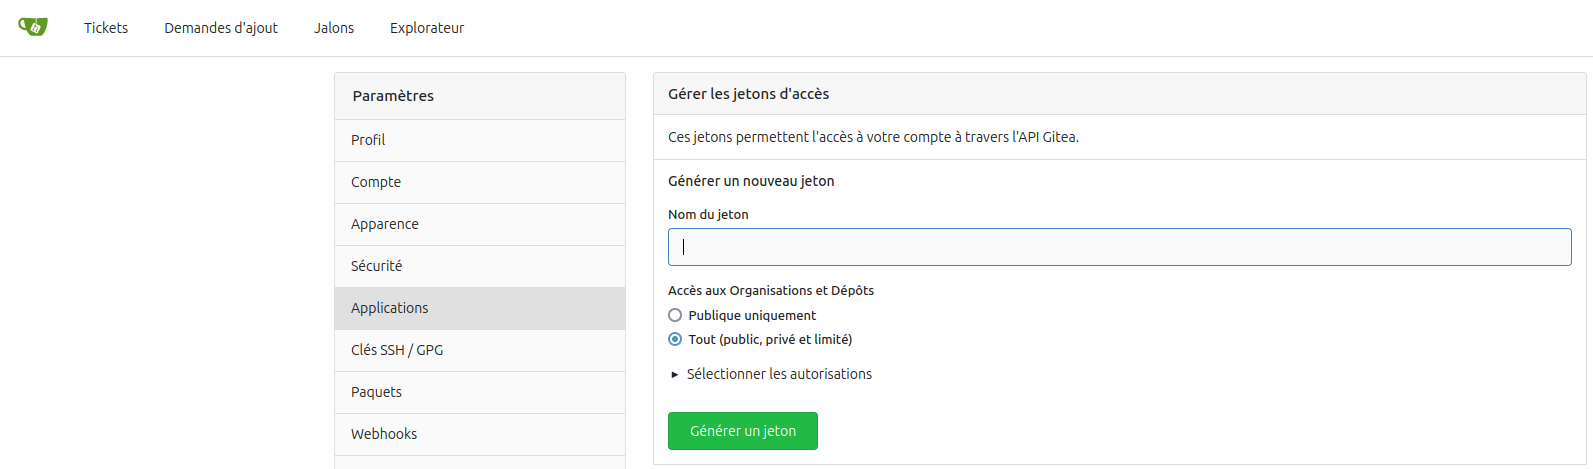The width and height of the screenshot is (1593, 469).
Task: Go to Paquets settings section
Action: point(480,392)
